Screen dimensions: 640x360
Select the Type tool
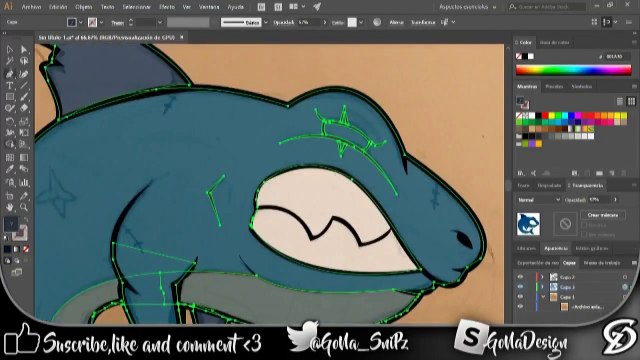pos(9,86)
